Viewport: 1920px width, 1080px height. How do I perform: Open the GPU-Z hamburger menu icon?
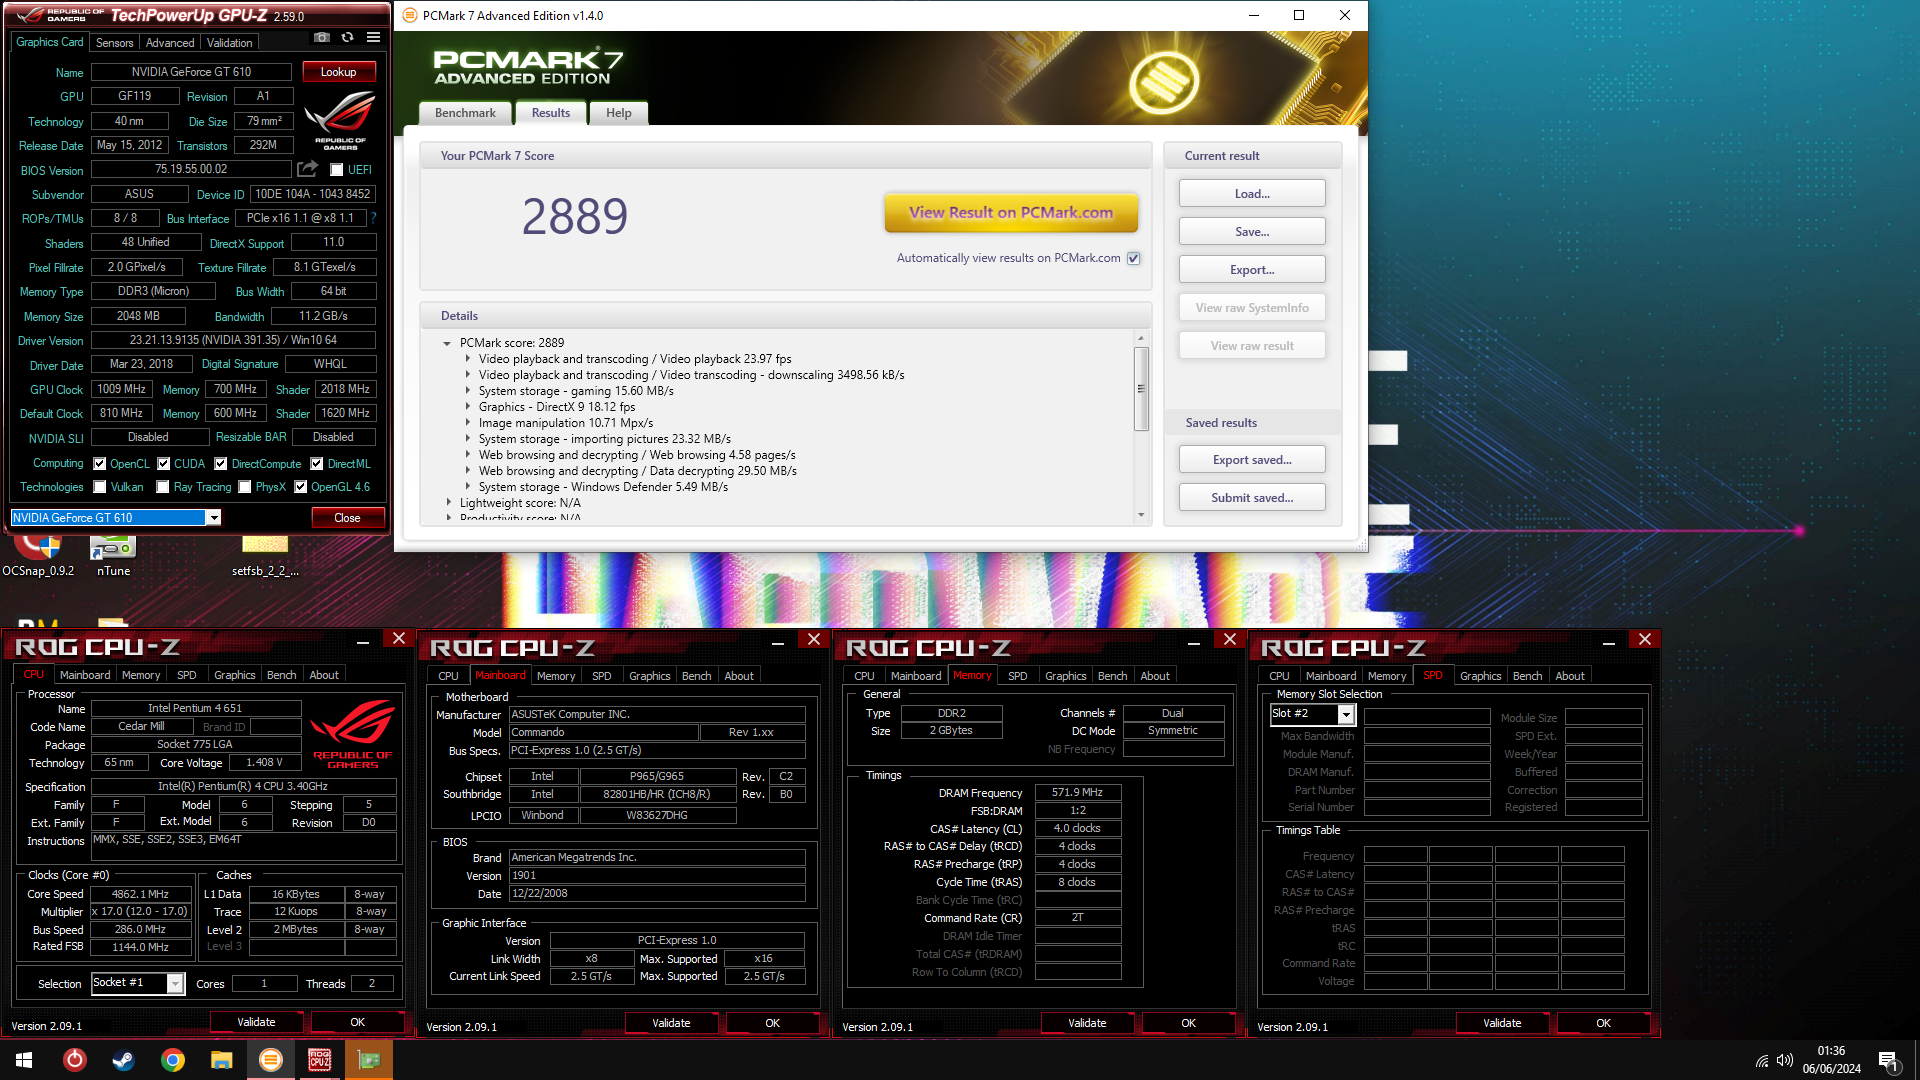tap(373, 38)
